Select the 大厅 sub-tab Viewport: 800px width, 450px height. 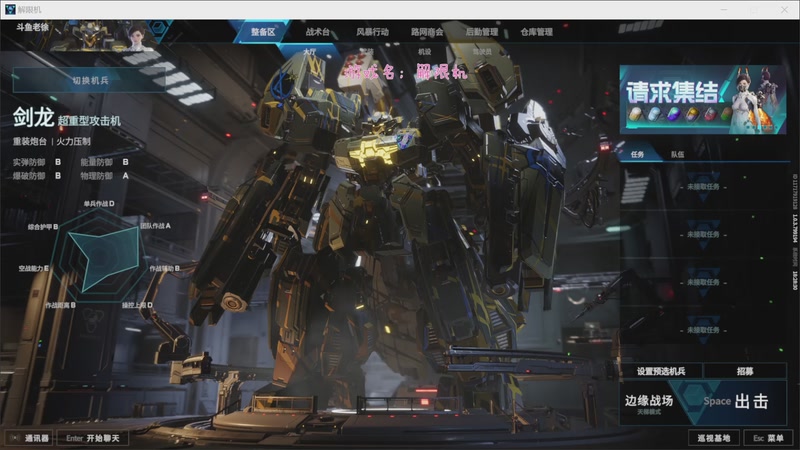[310, 52]
